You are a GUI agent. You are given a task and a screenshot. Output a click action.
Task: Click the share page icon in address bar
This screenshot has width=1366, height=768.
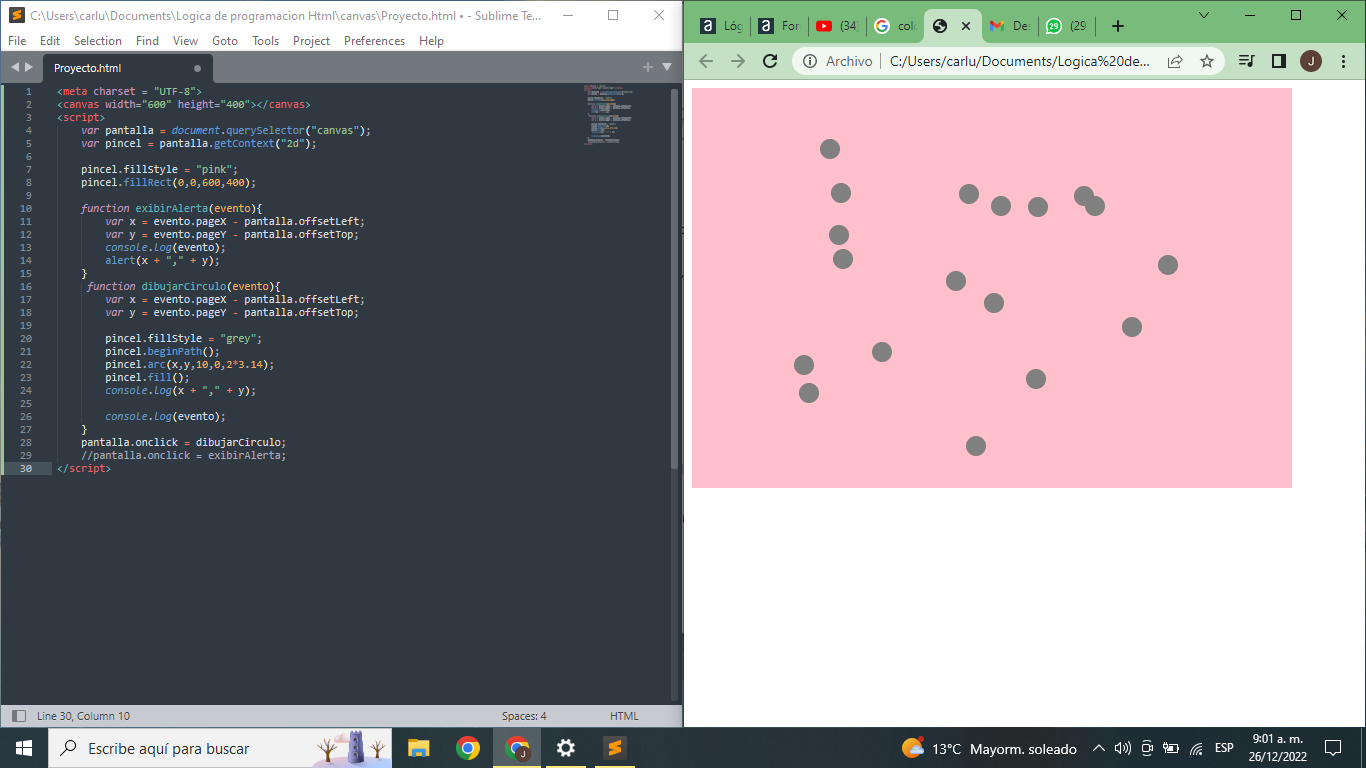(x=1175, y=61)
